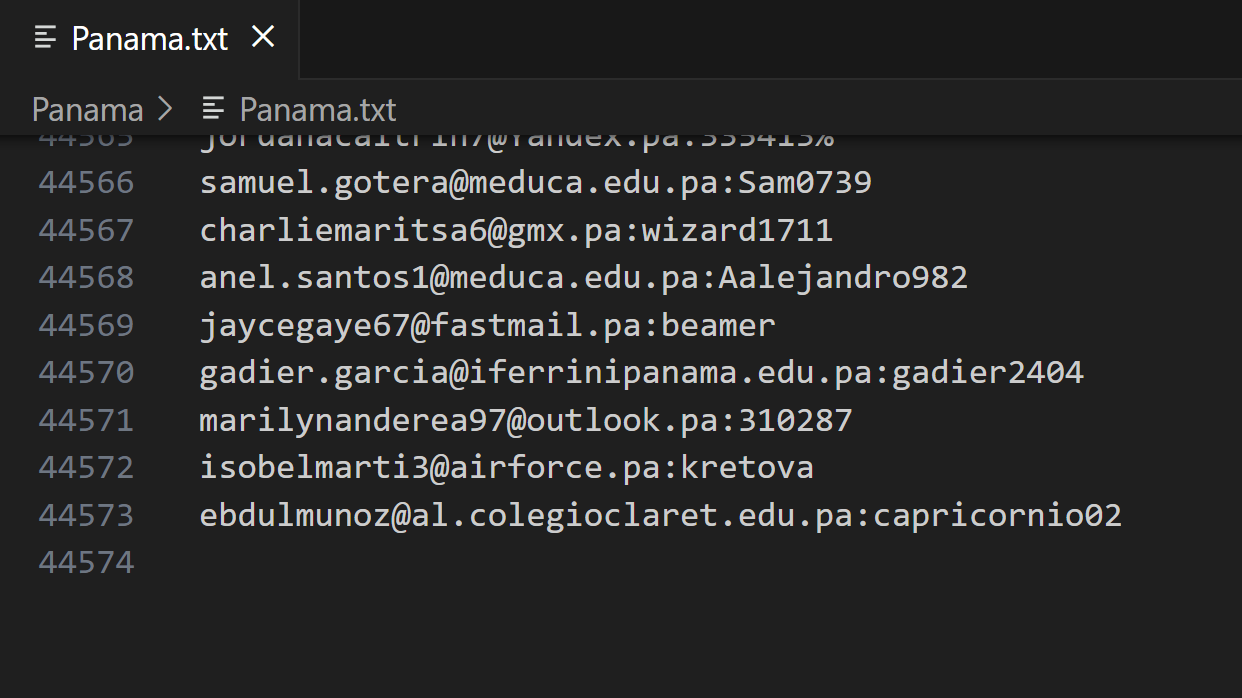Switch to the Panama.txt tab
The image size is (1242, 698).
coord(150,39)
